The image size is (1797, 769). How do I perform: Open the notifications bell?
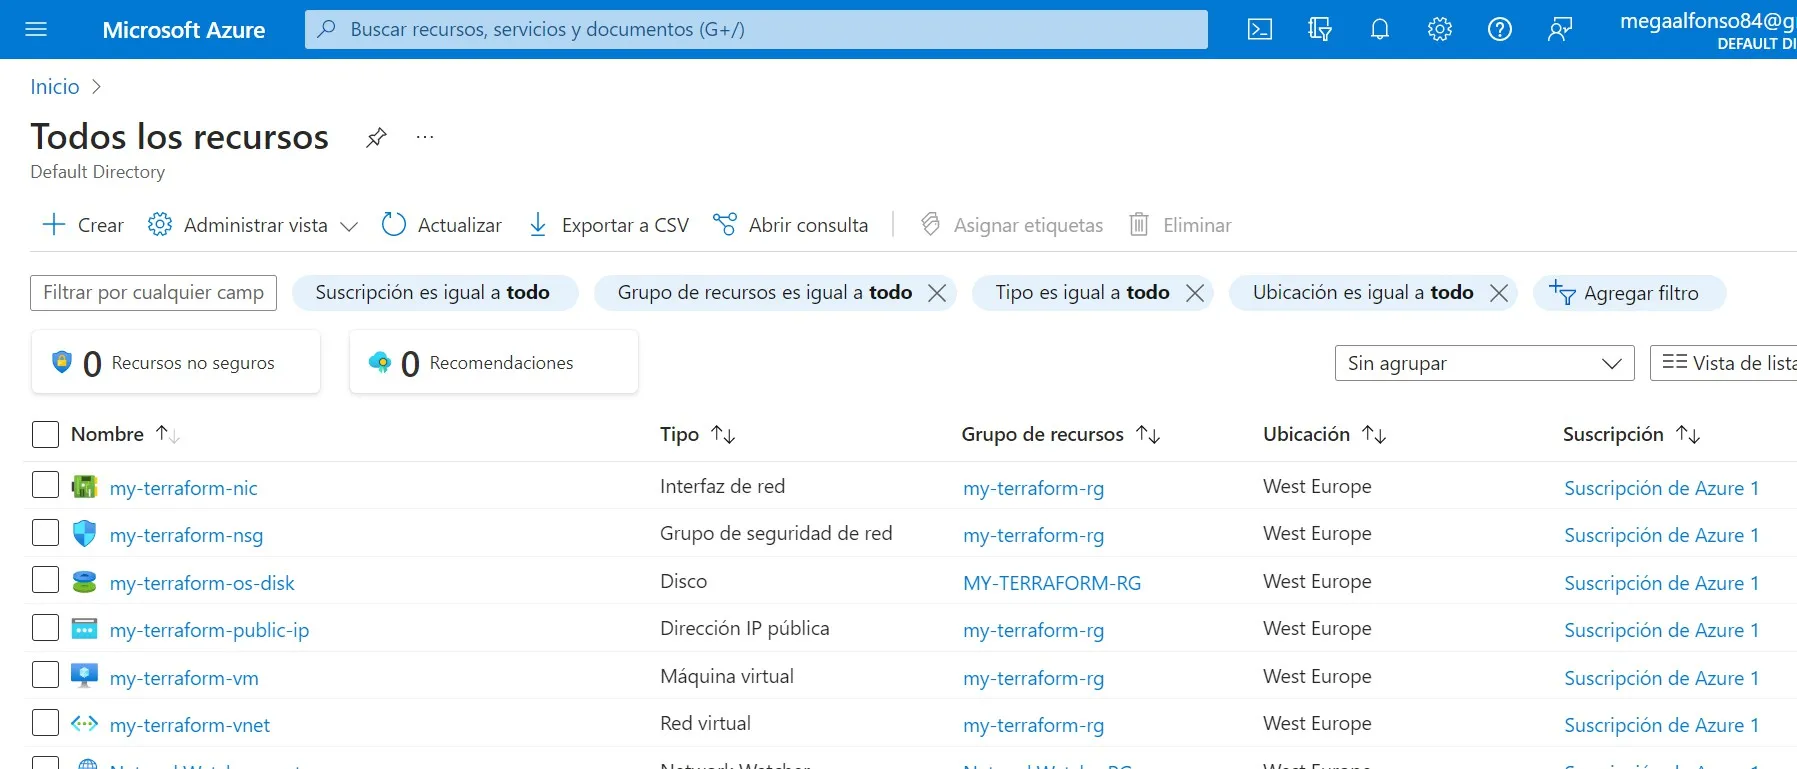(x=1380, y=30)
